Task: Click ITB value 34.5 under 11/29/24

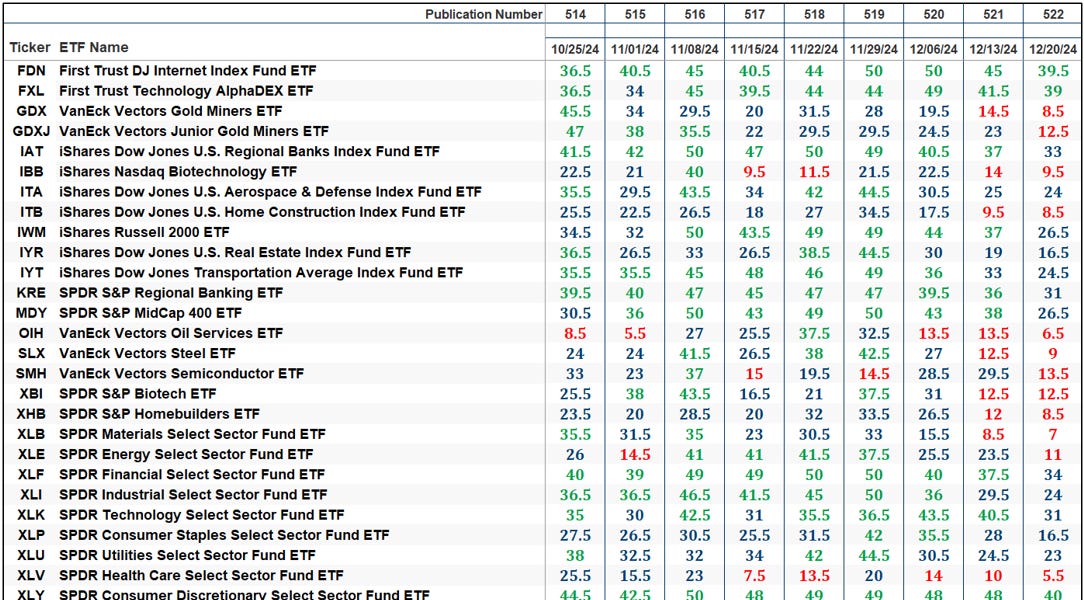Action: (874, 212)
